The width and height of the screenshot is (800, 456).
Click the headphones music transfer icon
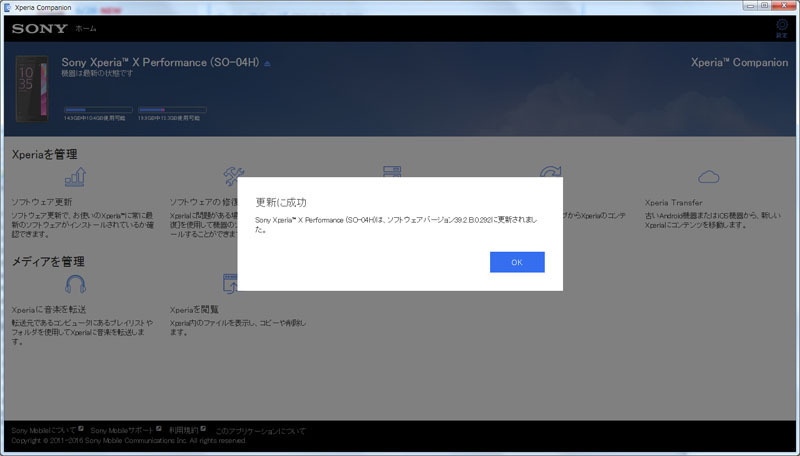click(x=76, y=284)
